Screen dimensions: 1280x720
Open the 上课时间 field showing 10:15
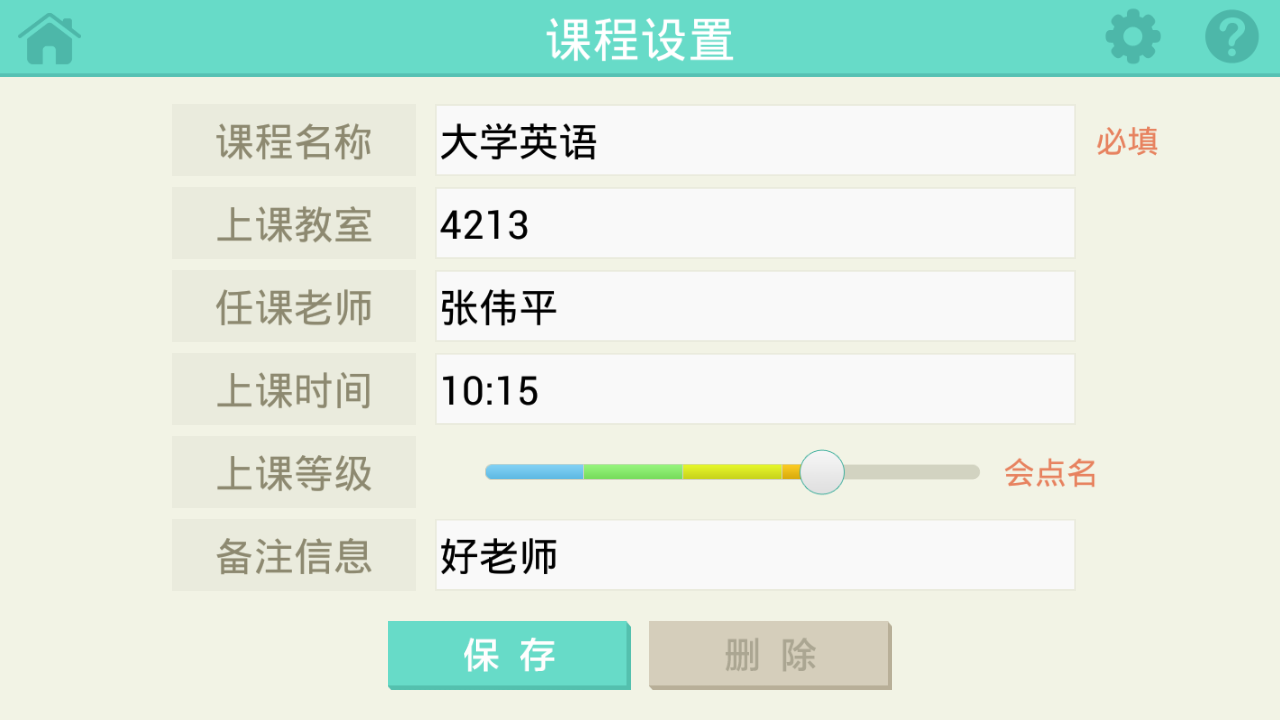pos(755,389)
